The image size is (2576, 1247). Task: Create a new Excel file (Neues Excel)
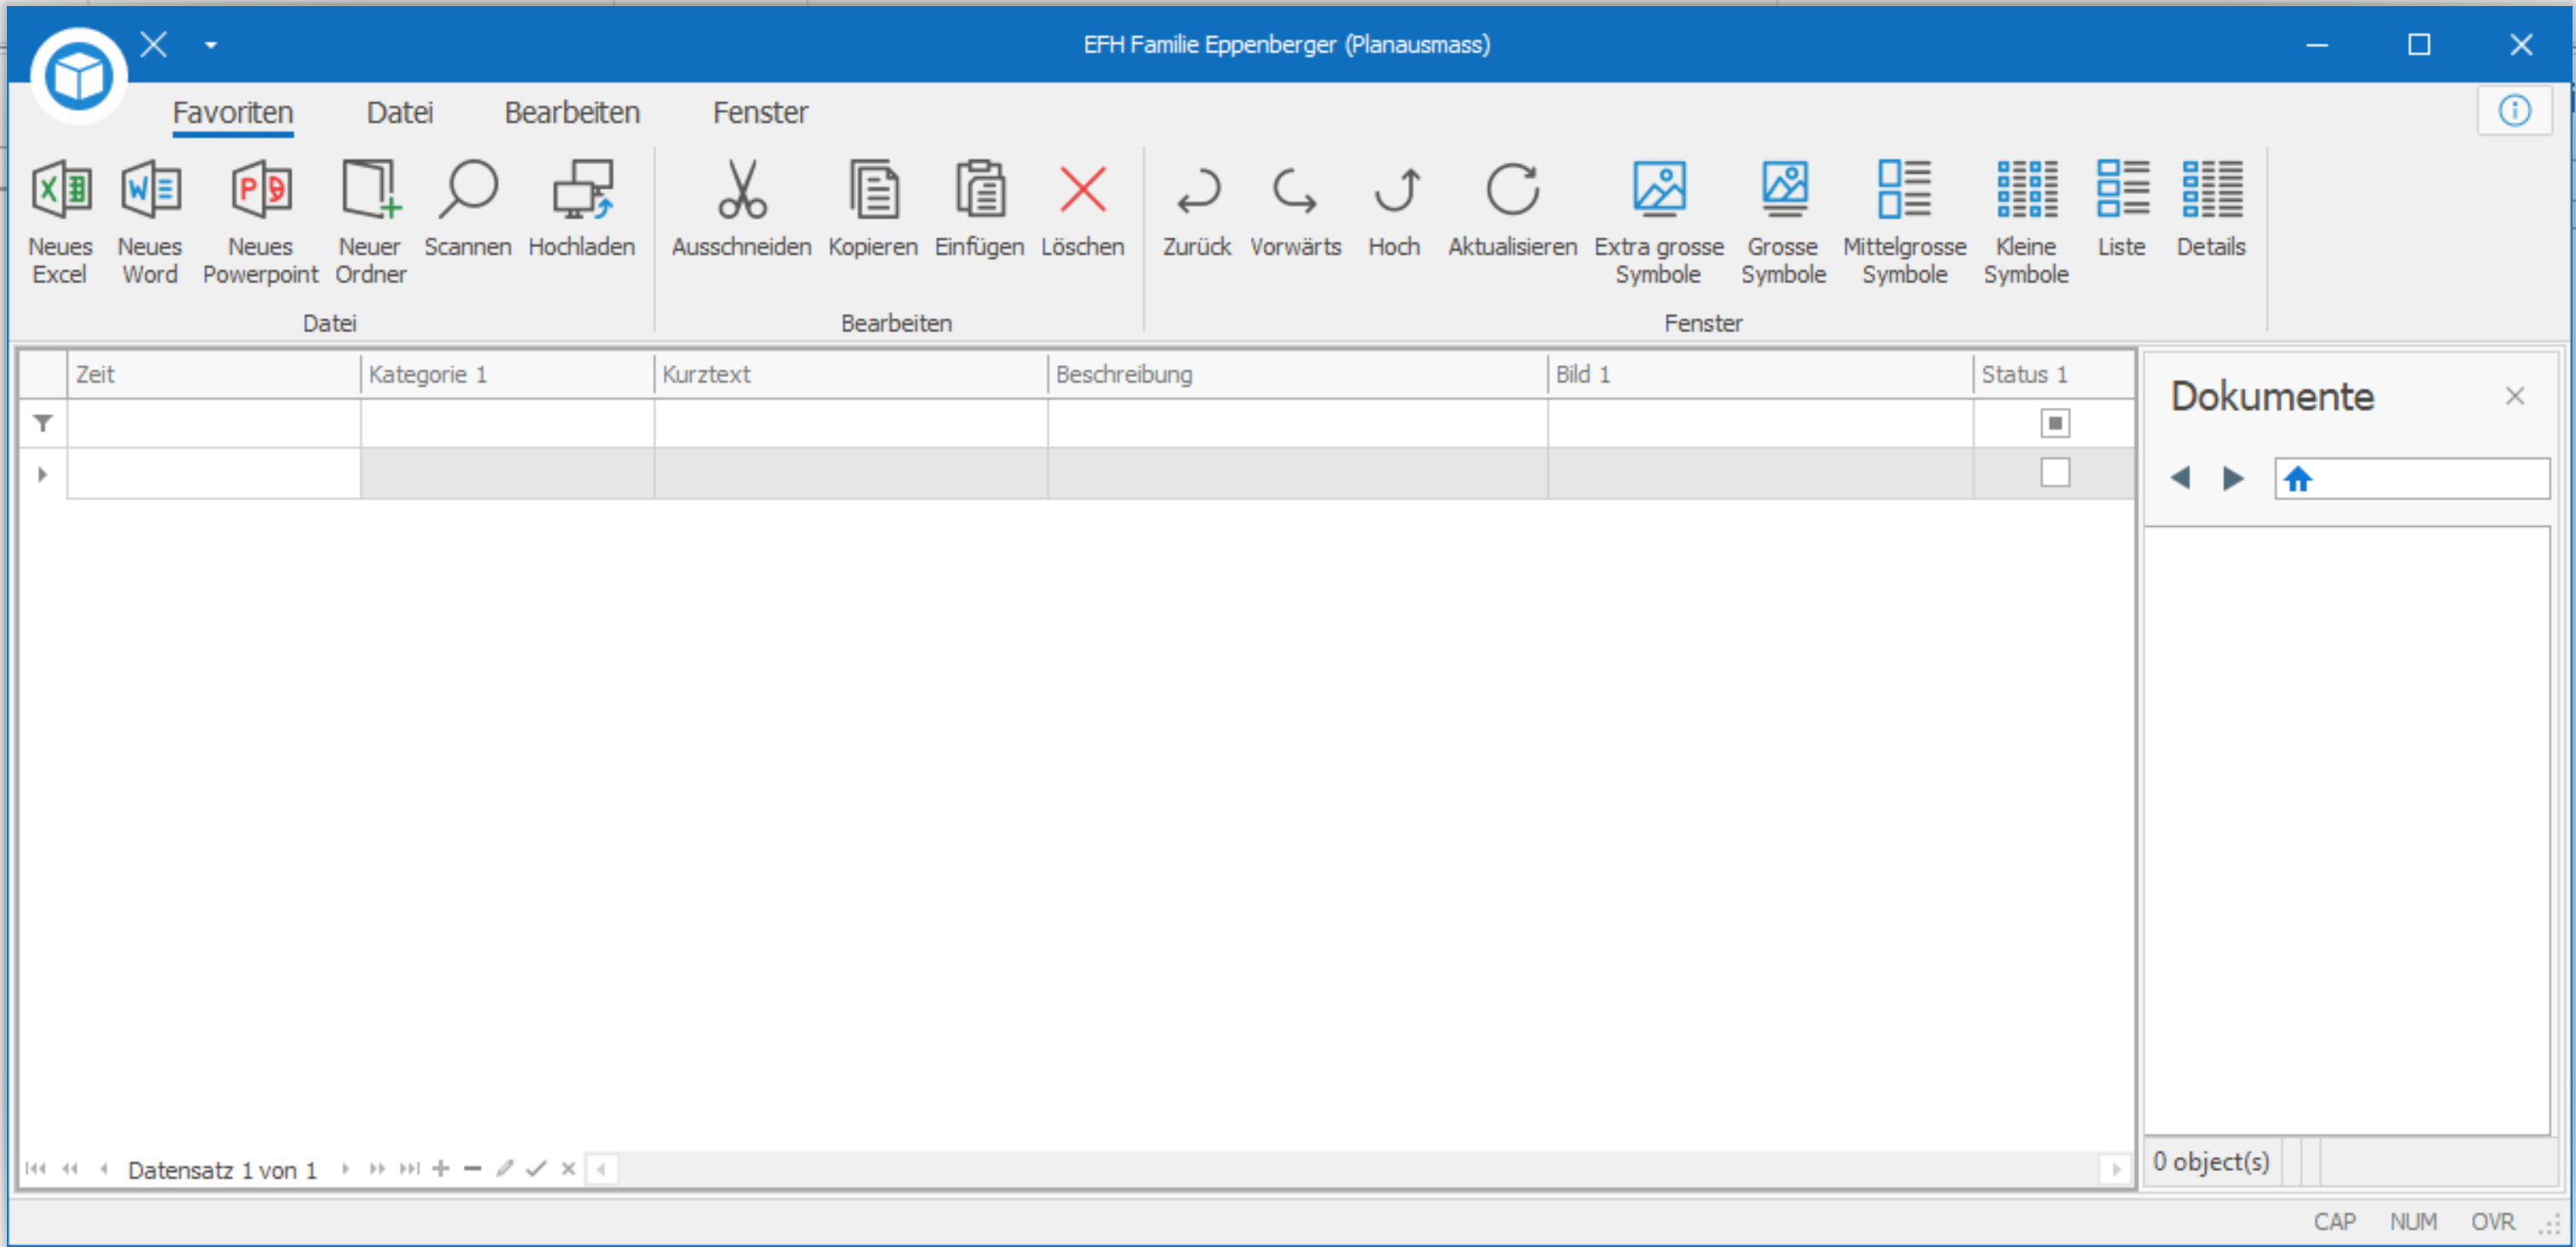[x=60, y=222]
